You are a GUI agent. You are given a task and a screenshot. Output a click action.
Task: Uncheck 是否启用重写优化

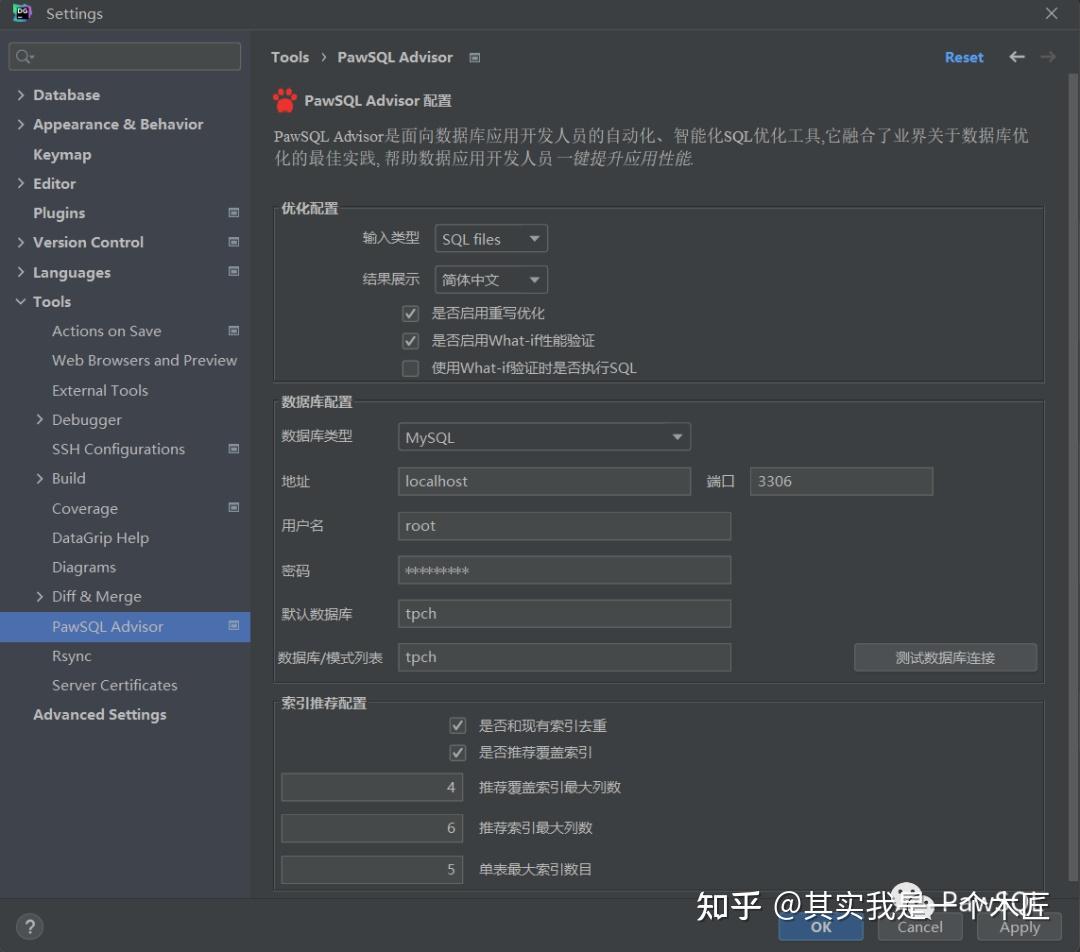click(410, 313)
